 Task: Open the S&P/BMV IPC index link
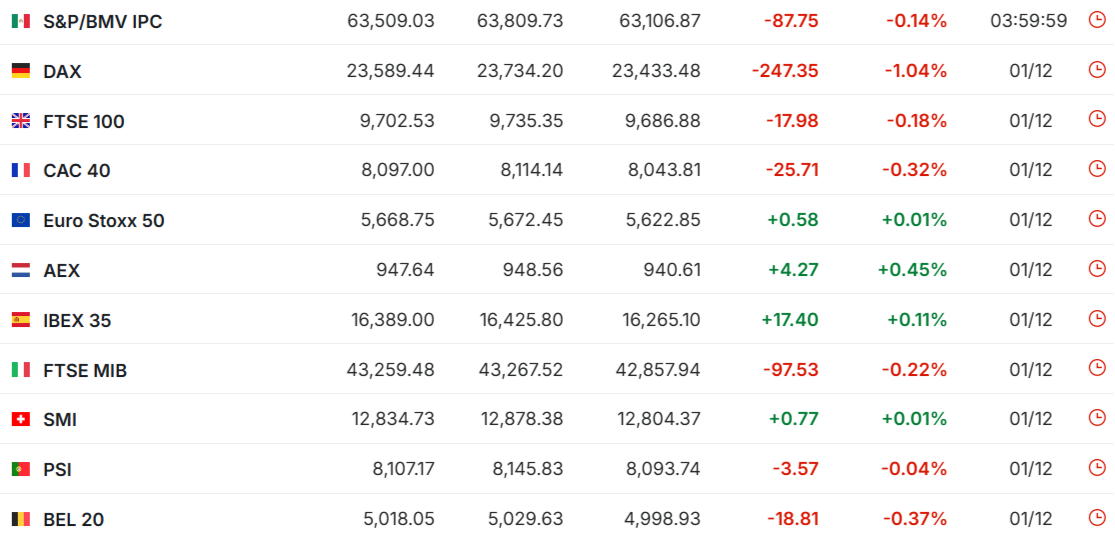(x=102, y=21)
